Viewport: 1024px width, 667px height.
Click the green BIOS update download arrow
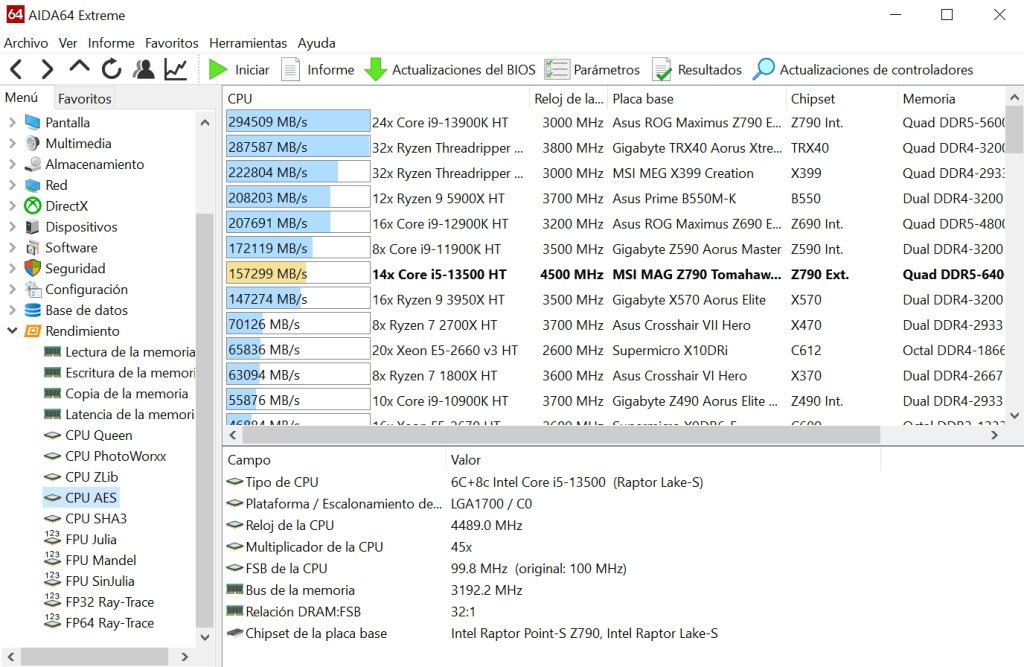click(x=376, y=69)
